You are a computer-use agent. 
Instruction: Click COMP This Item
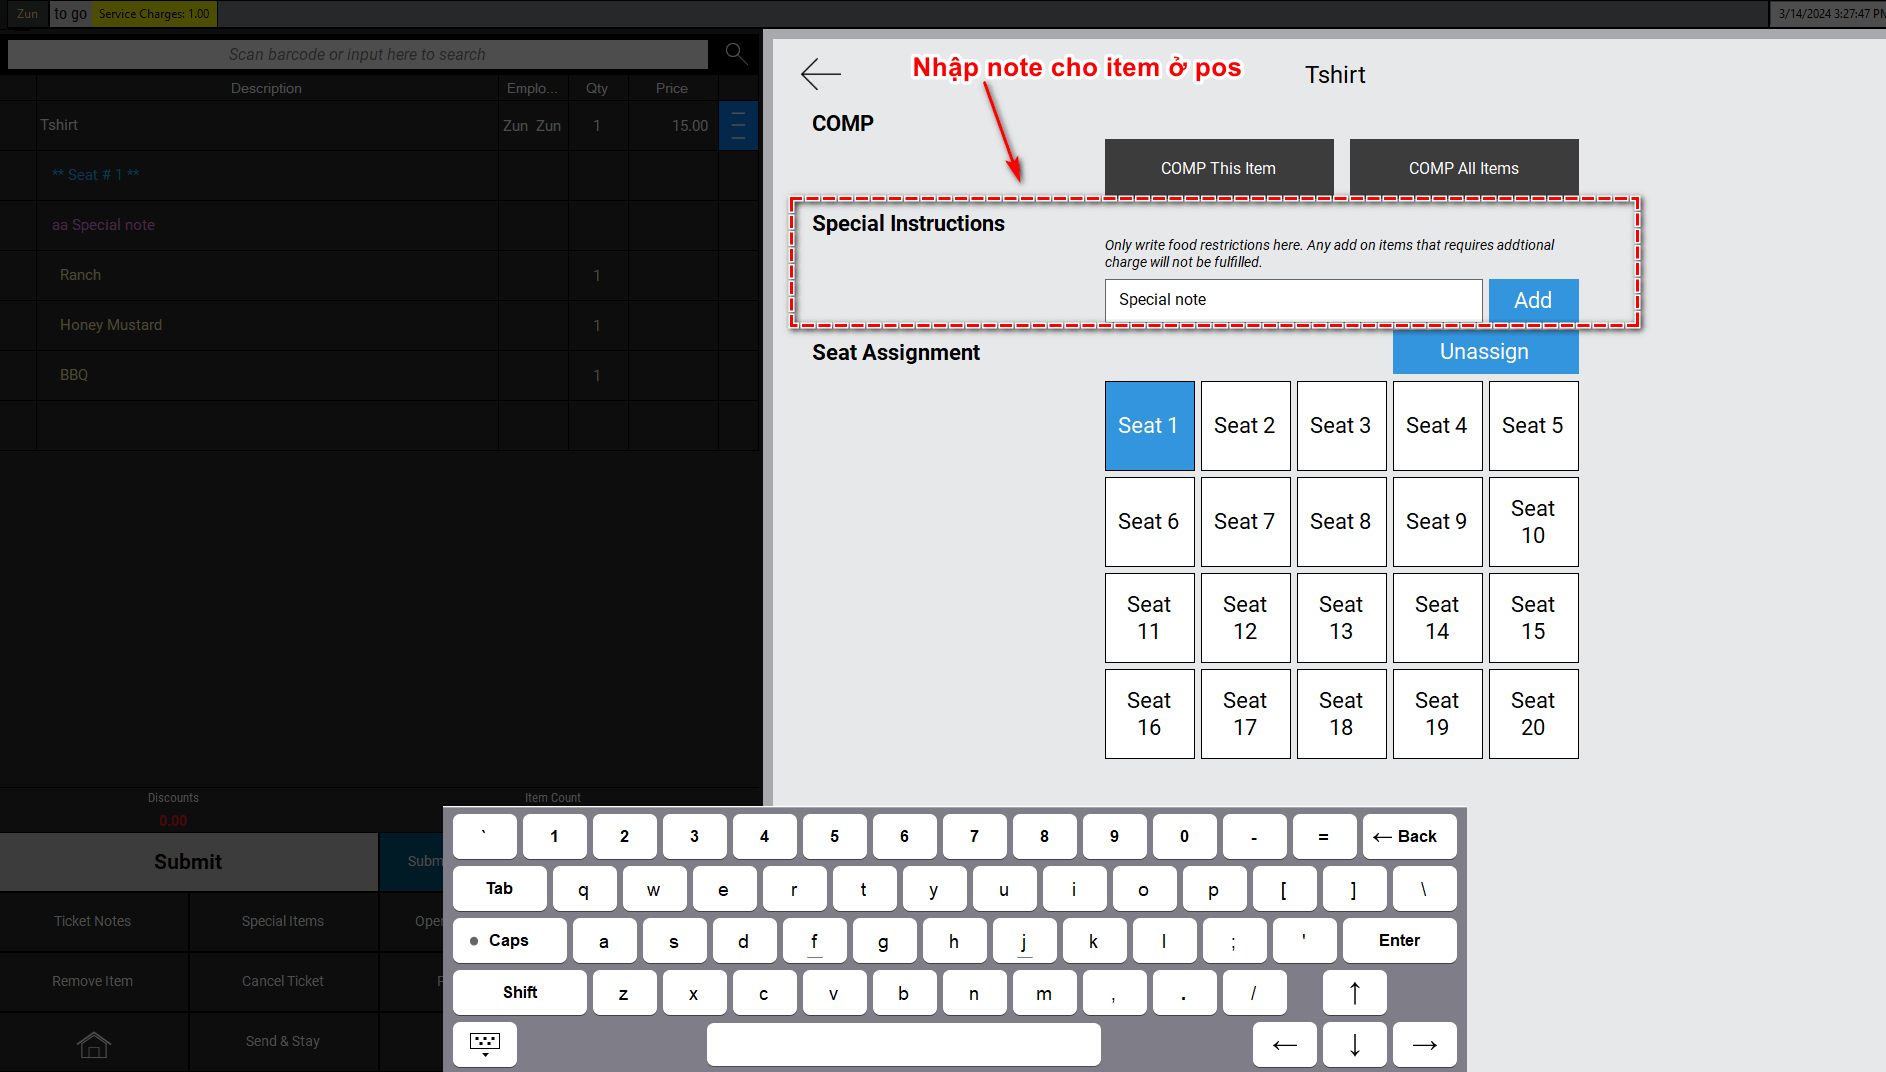pyautogui.click(x=1218, y=168)
